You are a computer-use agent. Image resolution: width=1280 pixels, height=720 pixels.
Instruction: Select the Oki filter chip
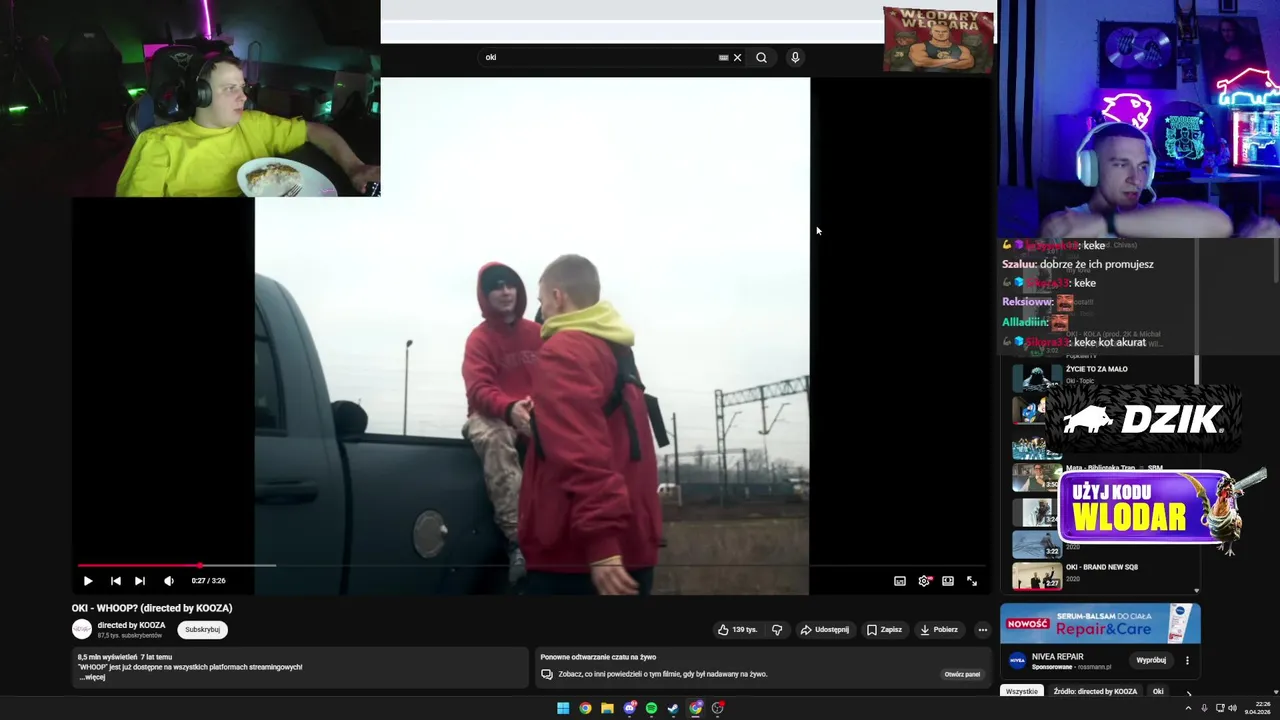(1158, 692)
